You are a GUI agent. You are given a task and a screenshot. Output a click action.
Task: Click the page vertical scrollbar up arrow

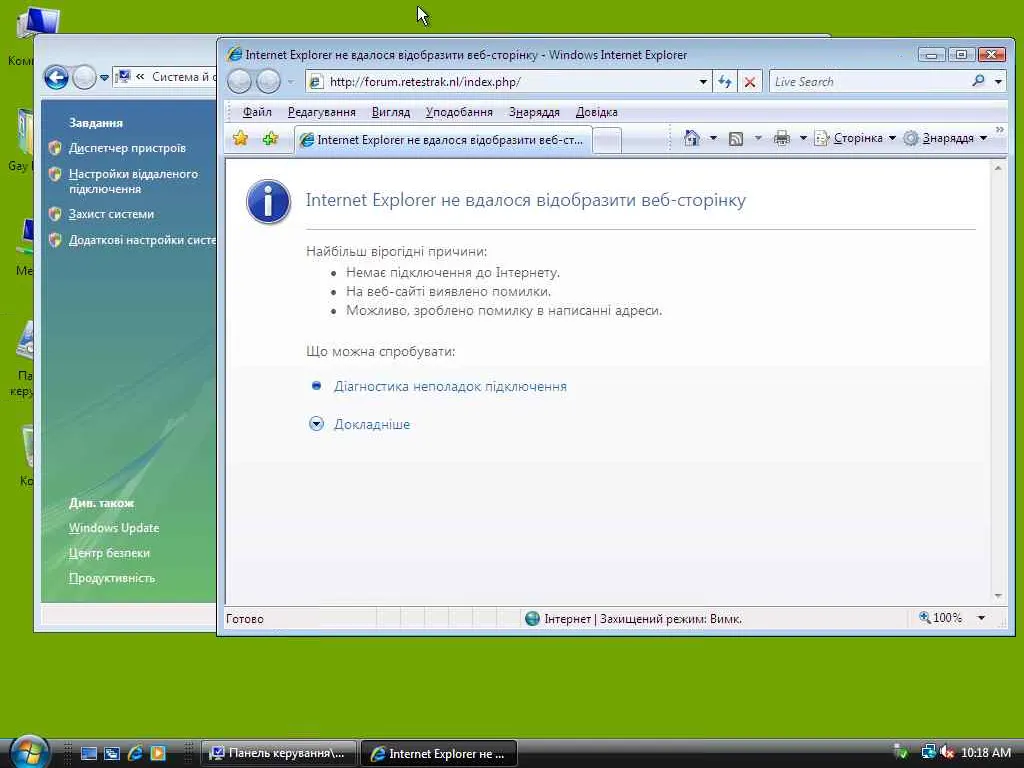point(998,168)
